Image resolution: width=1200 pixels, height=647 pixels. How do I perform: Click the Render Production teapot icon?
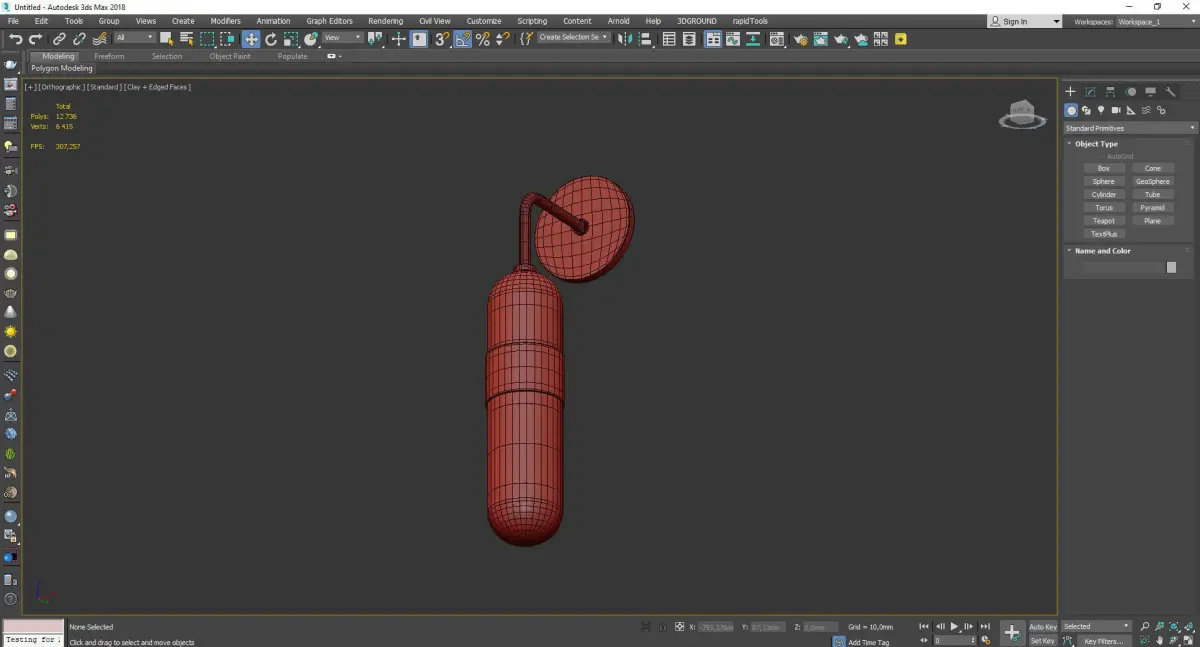pyautogui.click(x=841, y=39)
